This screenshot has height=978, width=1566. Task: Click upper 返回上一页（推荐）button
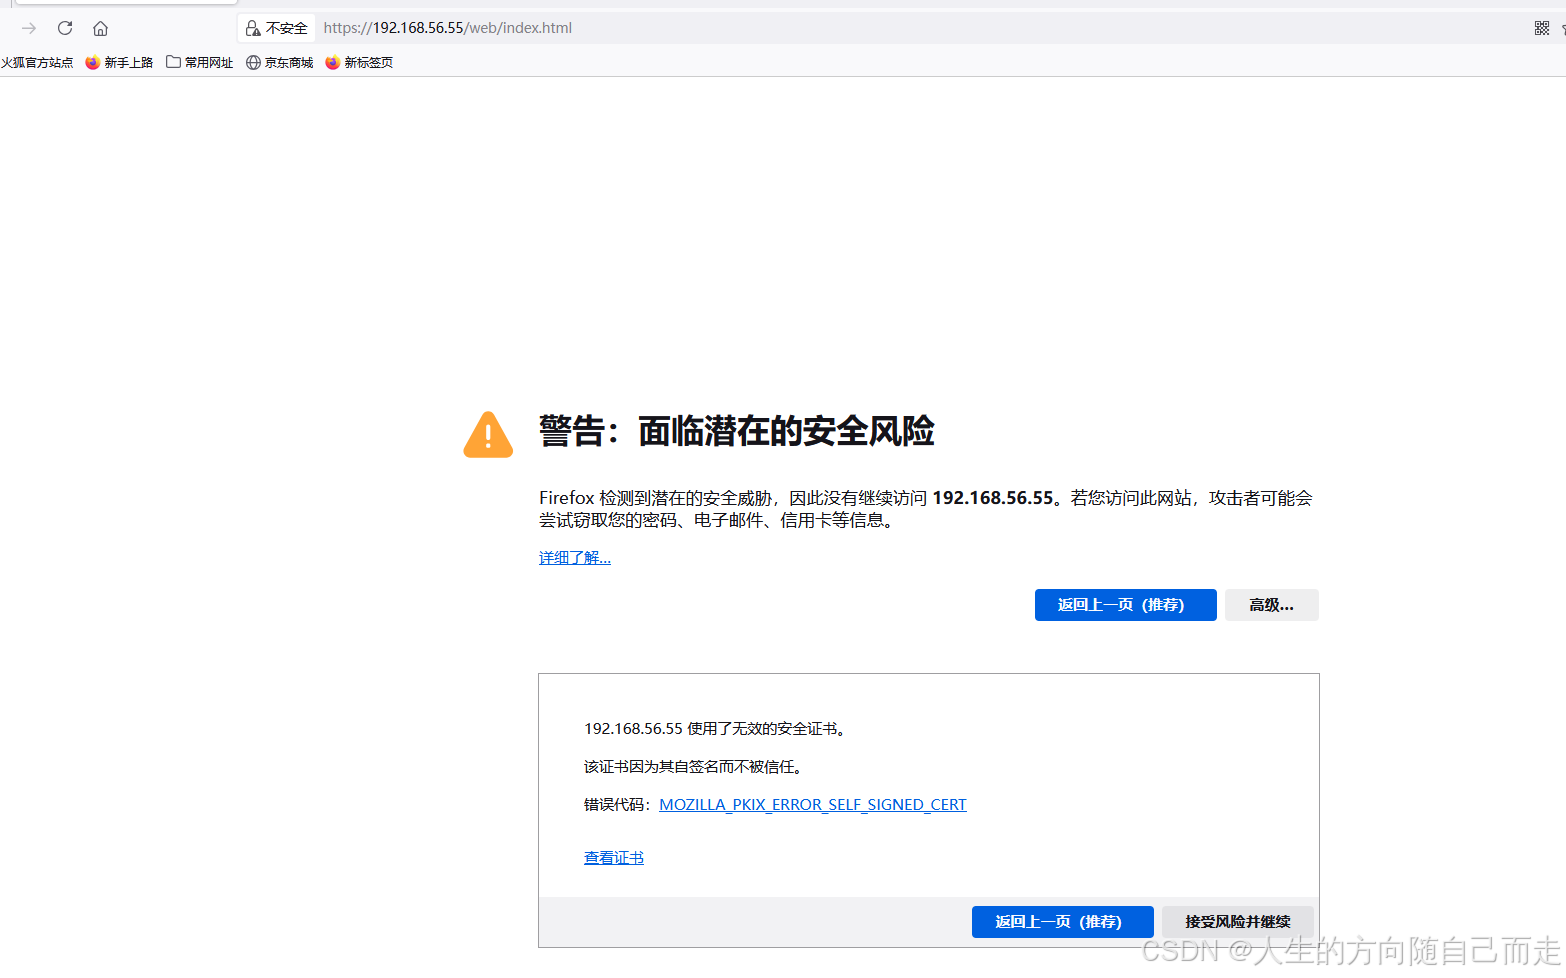(x=1125, y=605)
